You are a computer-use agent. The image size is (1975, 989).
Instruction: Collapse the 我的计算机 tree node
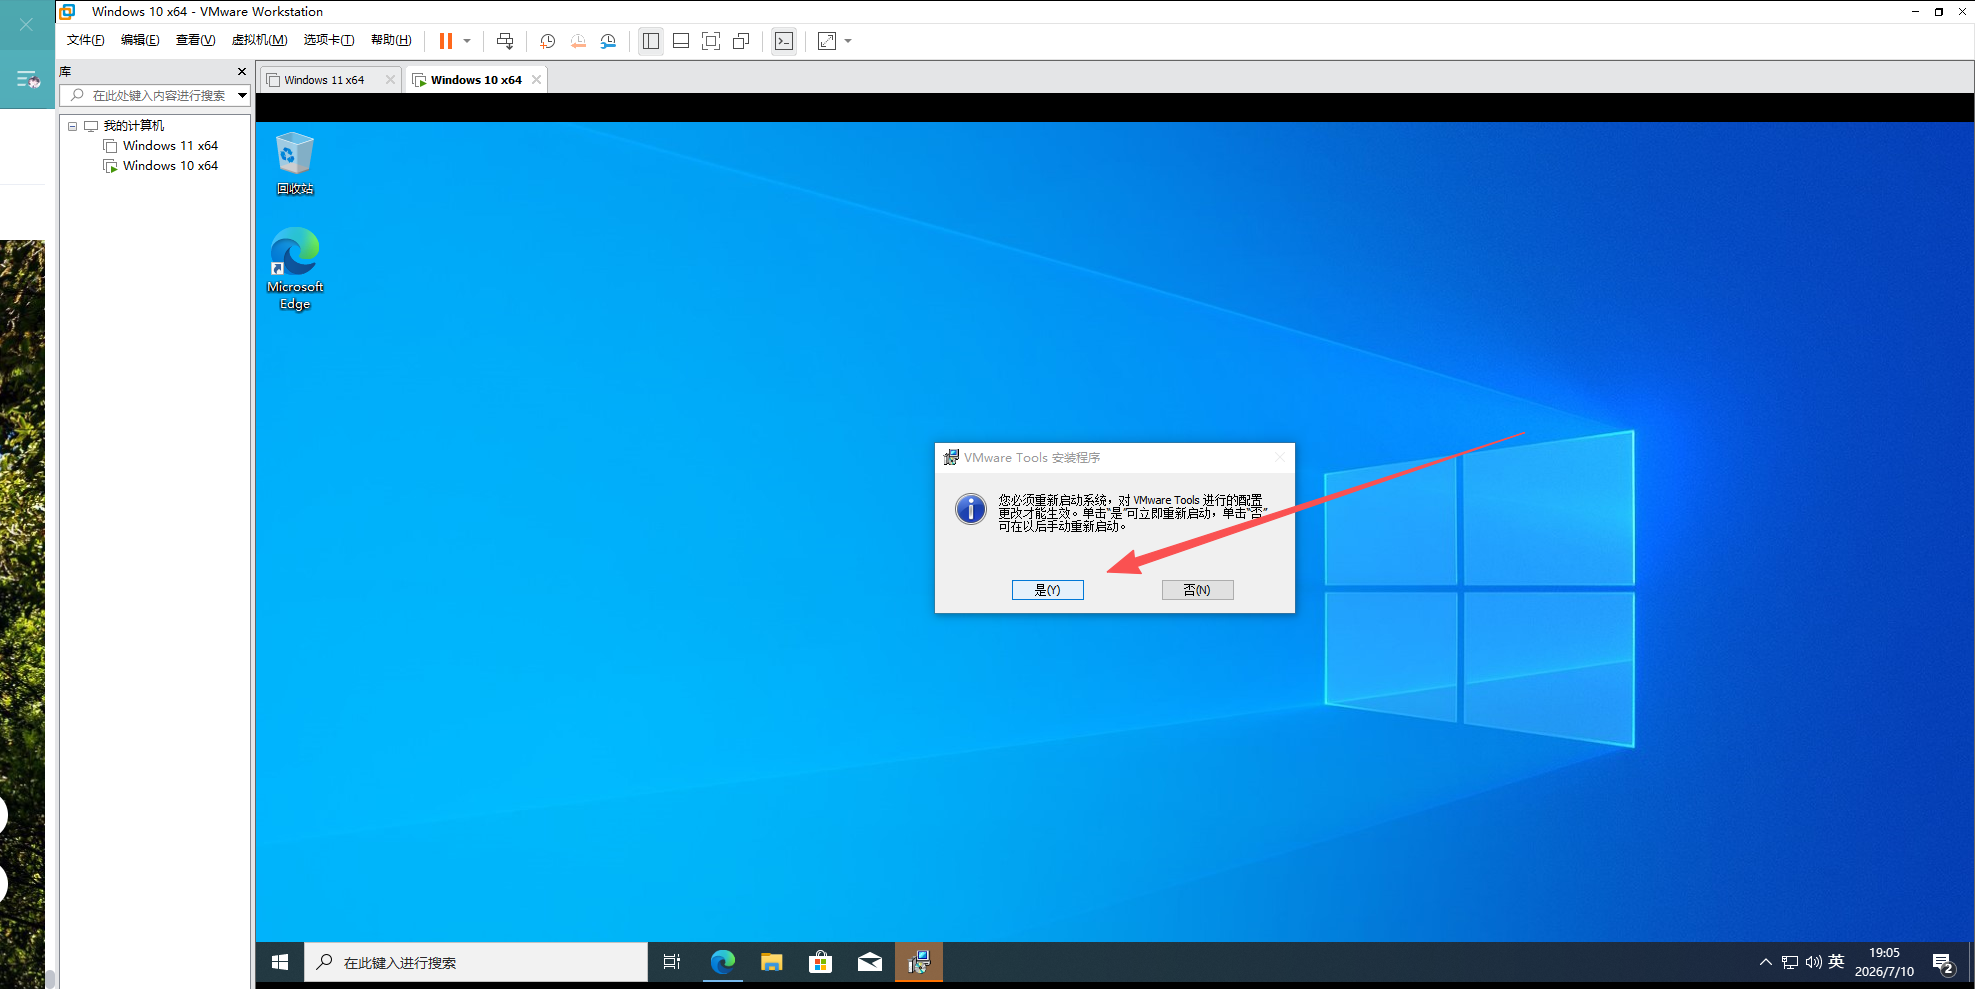click(x=72, y=126)
